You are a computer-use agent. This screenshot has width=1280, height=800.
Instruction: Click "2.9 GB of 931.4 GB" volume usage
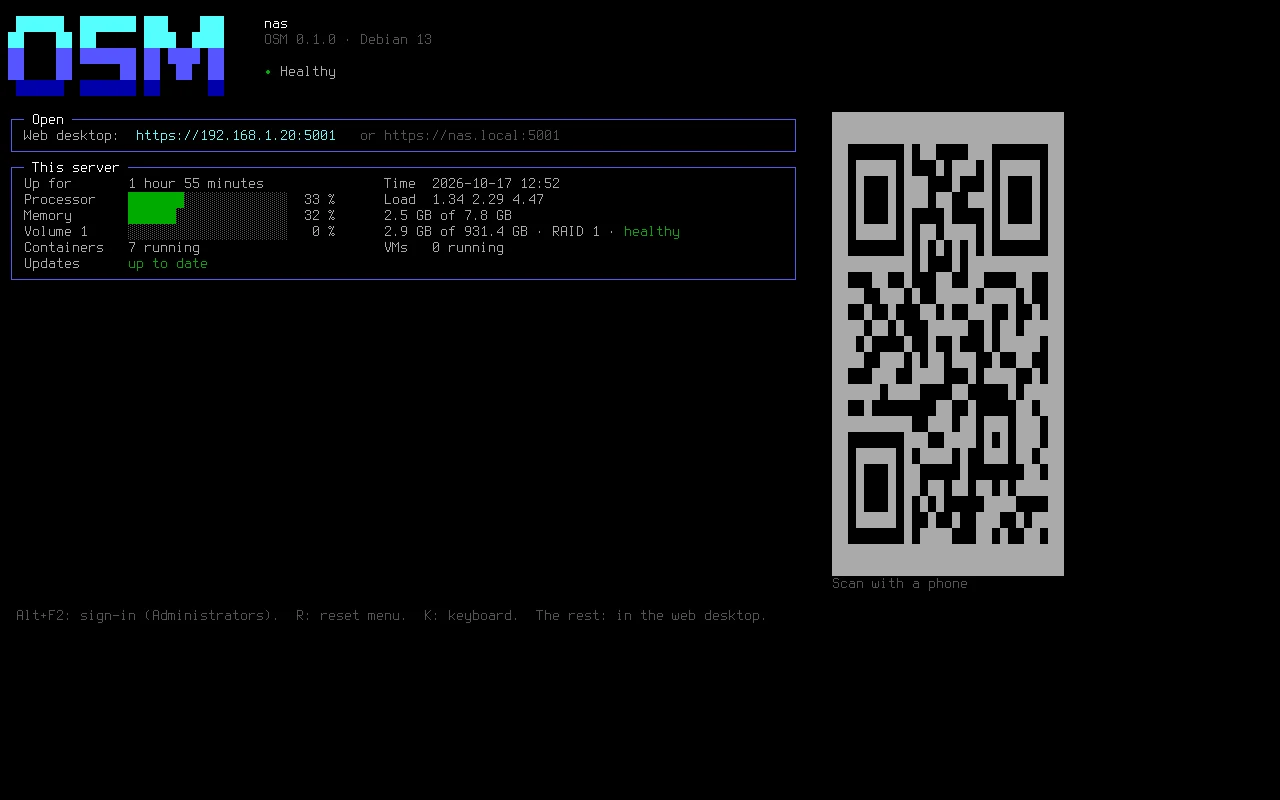pos(456,232)
